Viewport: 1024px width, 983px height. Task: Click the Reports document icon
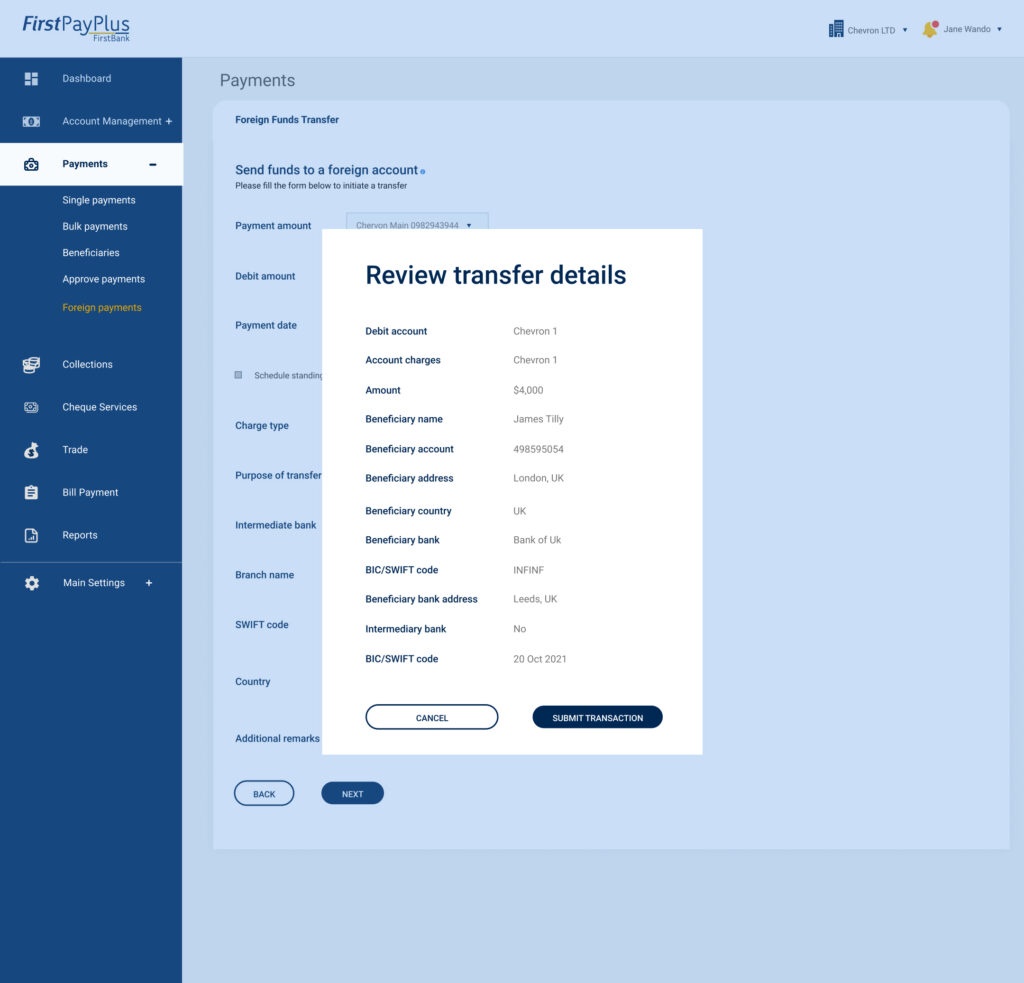pos(31,535)
